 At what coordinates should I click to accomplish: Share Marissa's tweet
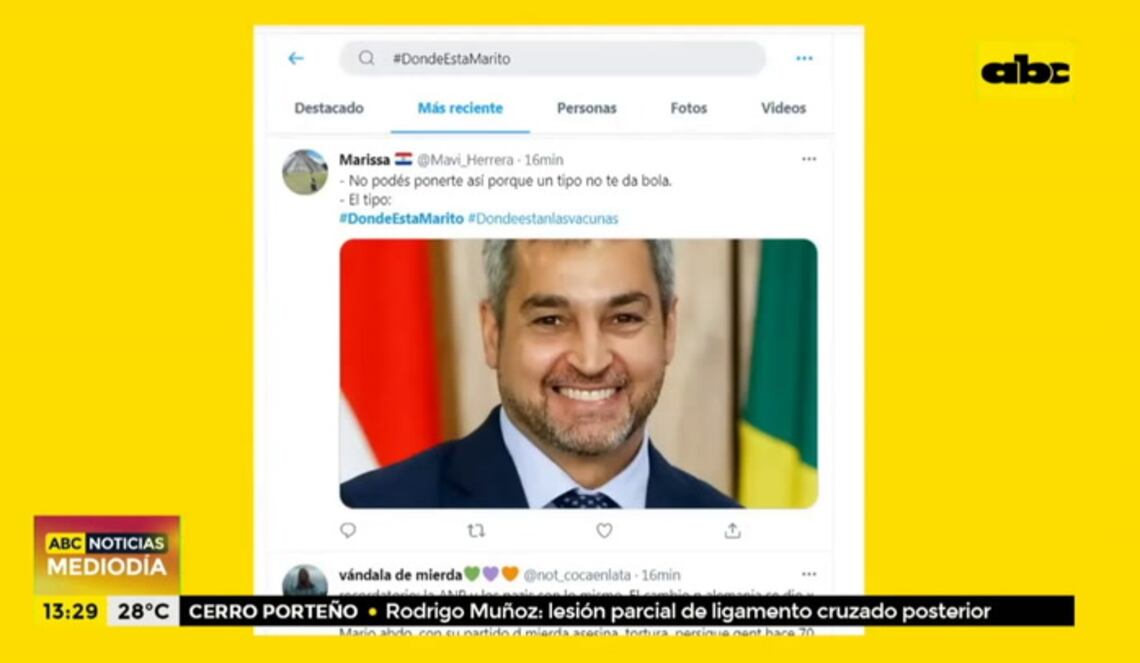pyautogui.click(x=732, y=531)
